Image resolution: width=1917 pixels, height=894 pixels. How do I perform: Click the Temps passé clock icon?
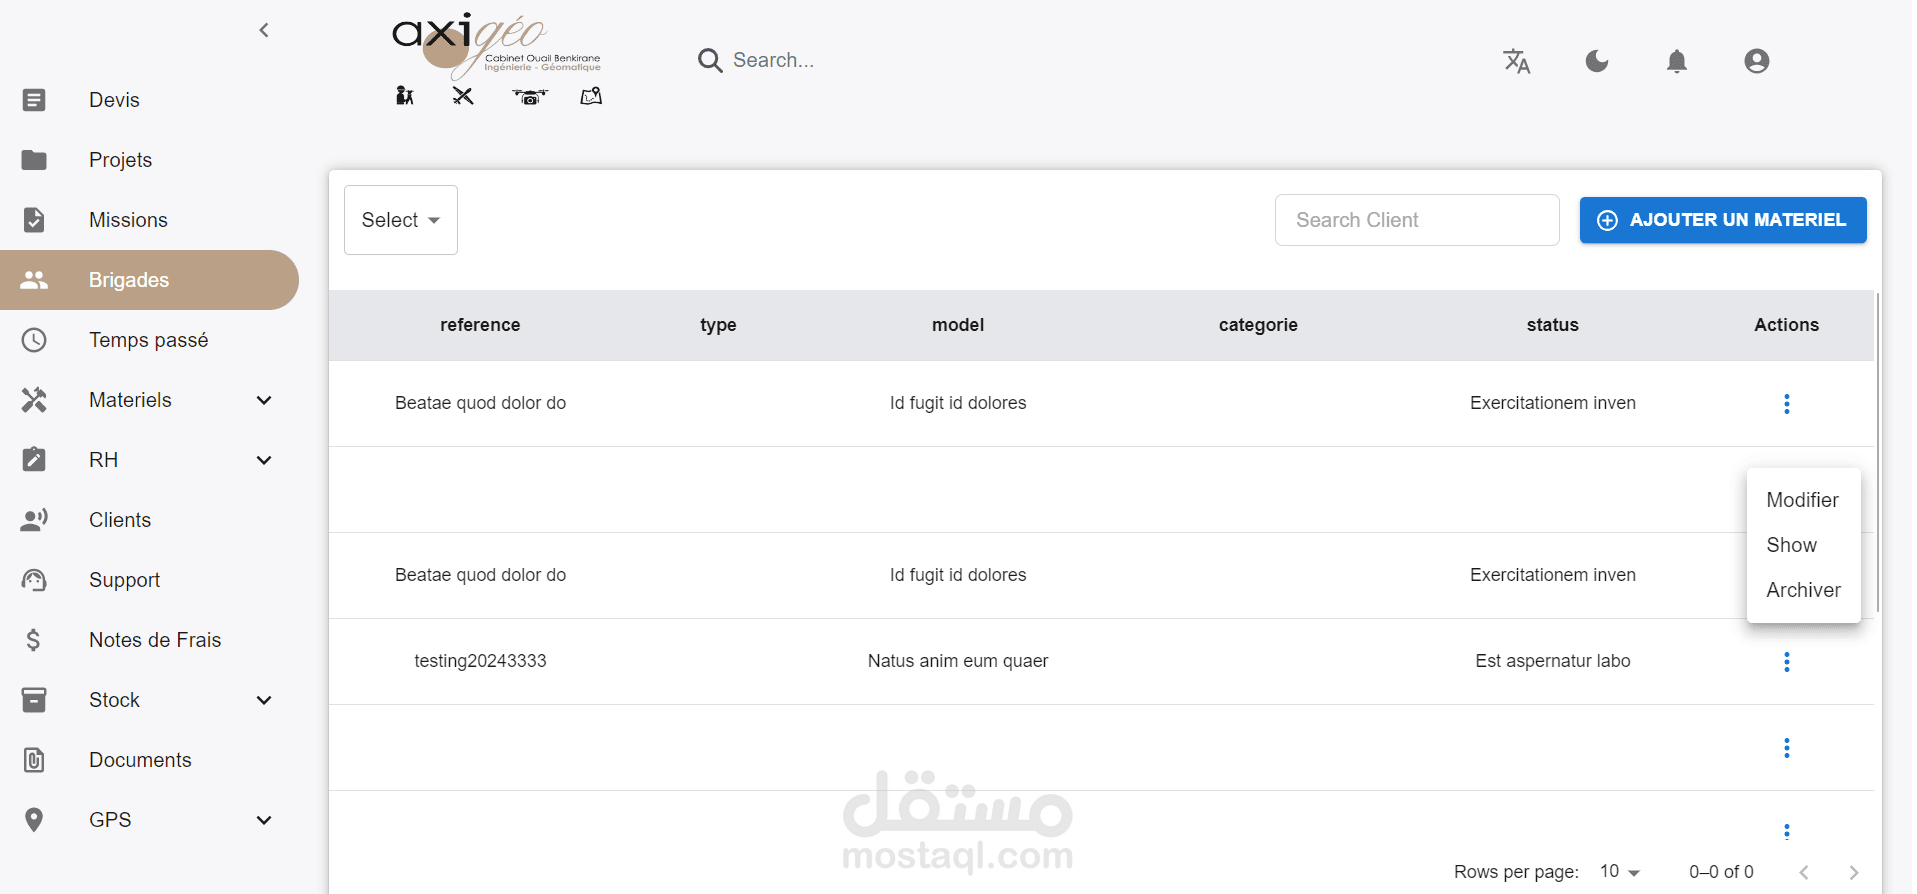(x=34, y=340)
